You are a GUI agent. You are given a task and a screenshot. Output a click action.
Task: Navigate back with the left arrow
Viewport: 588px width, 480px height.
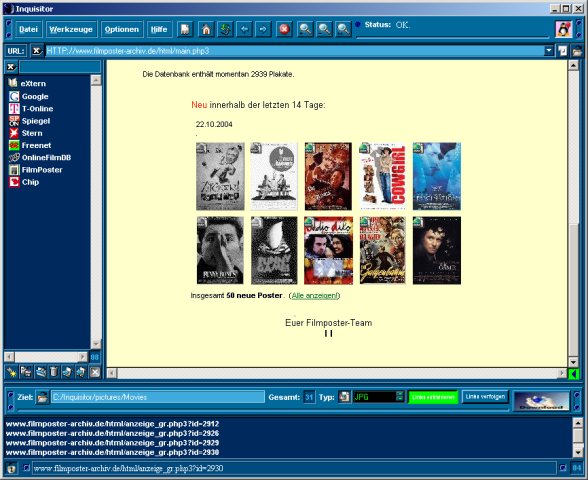coord(244,29)
